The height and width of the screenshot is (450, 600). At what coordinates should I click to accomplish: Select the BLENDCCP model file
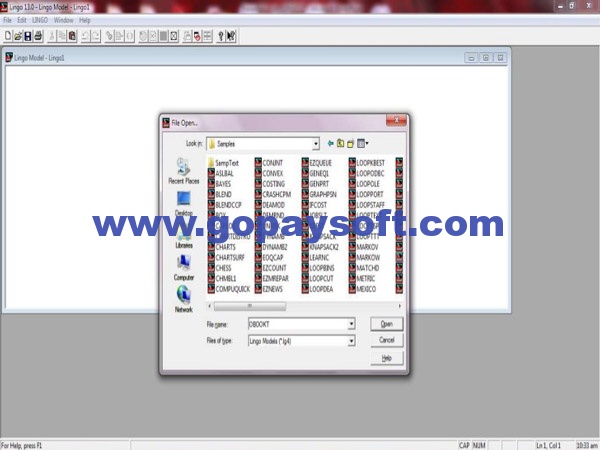coord(225,205)
